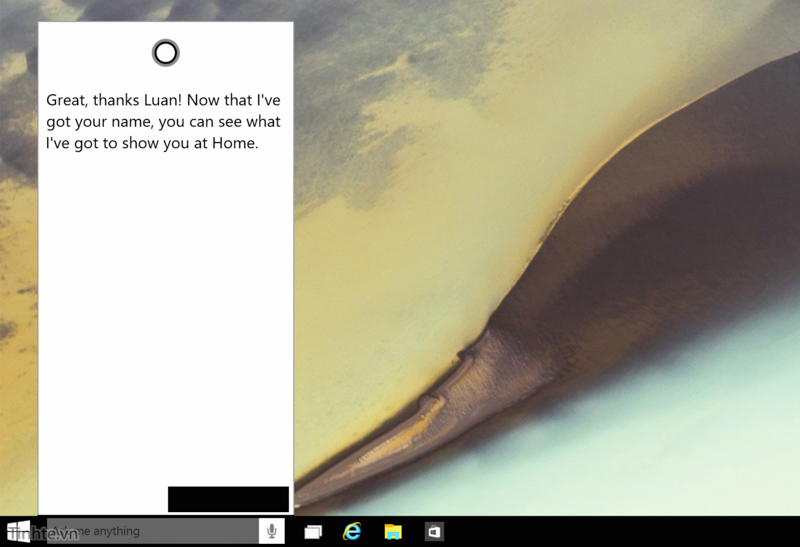Browse files using the folder taskbar icon

(x=393, y=532)
